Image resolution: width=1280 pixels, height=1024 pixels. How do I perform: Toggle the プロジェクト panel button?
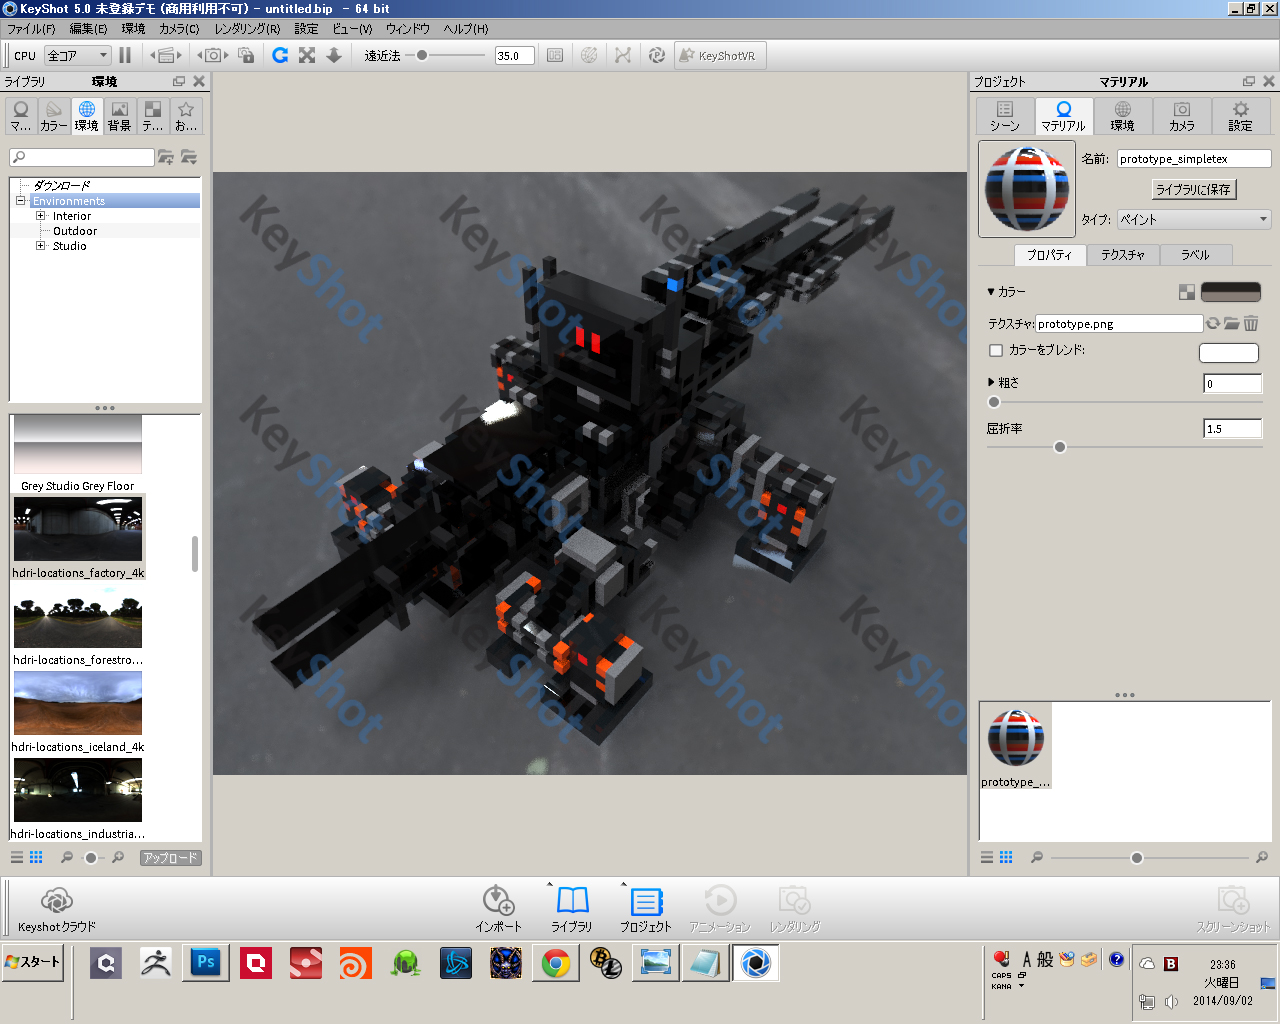pyautogui.click(x=646, y=909)
